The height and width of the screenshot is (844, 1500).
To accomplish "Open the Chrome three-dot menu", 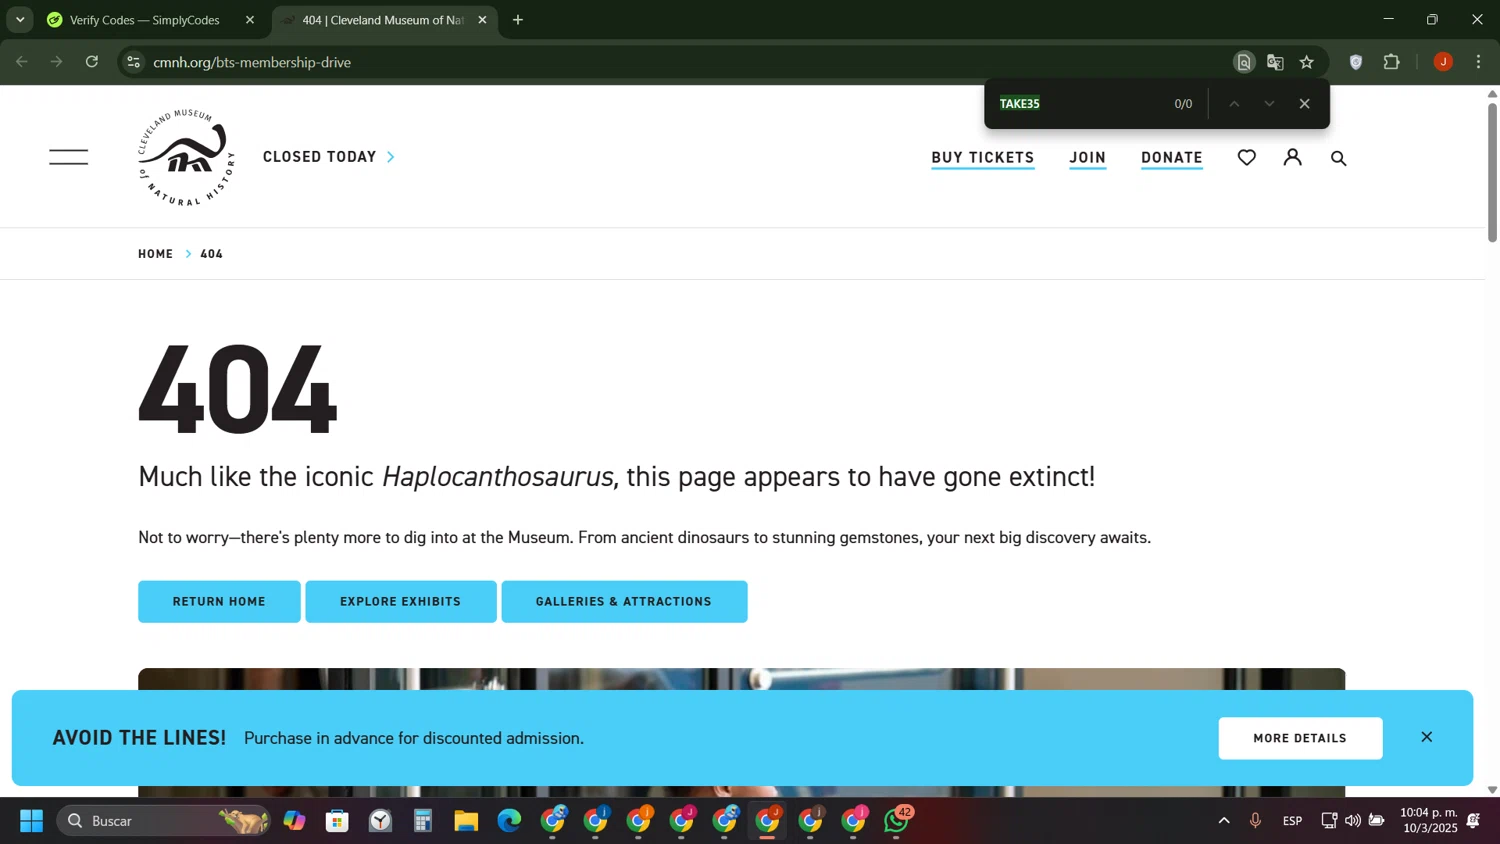I will pyautogui.click(x=1478, y=62).
